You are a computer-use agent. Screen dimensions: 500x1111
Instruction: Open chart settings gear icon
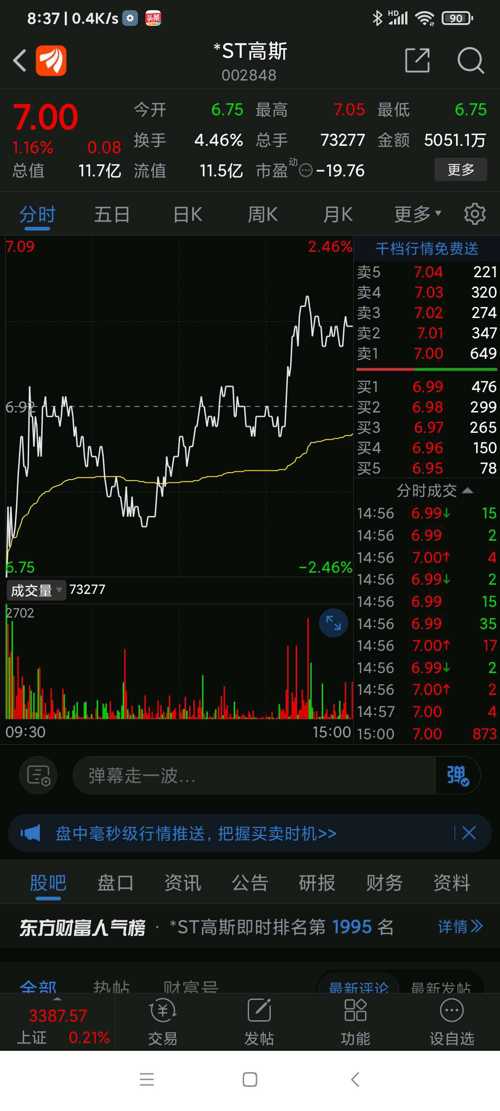click(475, 213)
